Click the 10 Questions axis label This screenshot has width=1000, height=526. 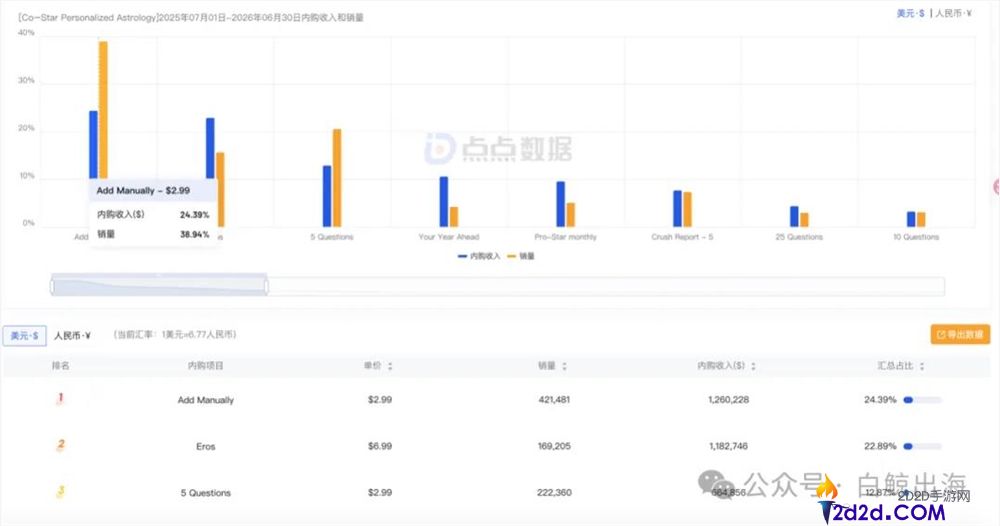coord(916,237)
